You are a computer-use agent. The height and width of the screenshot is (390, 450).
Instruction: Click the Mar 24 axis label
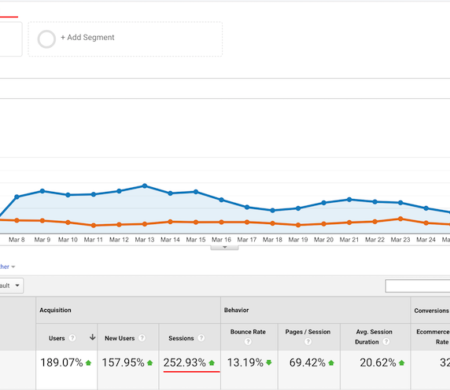426,240
